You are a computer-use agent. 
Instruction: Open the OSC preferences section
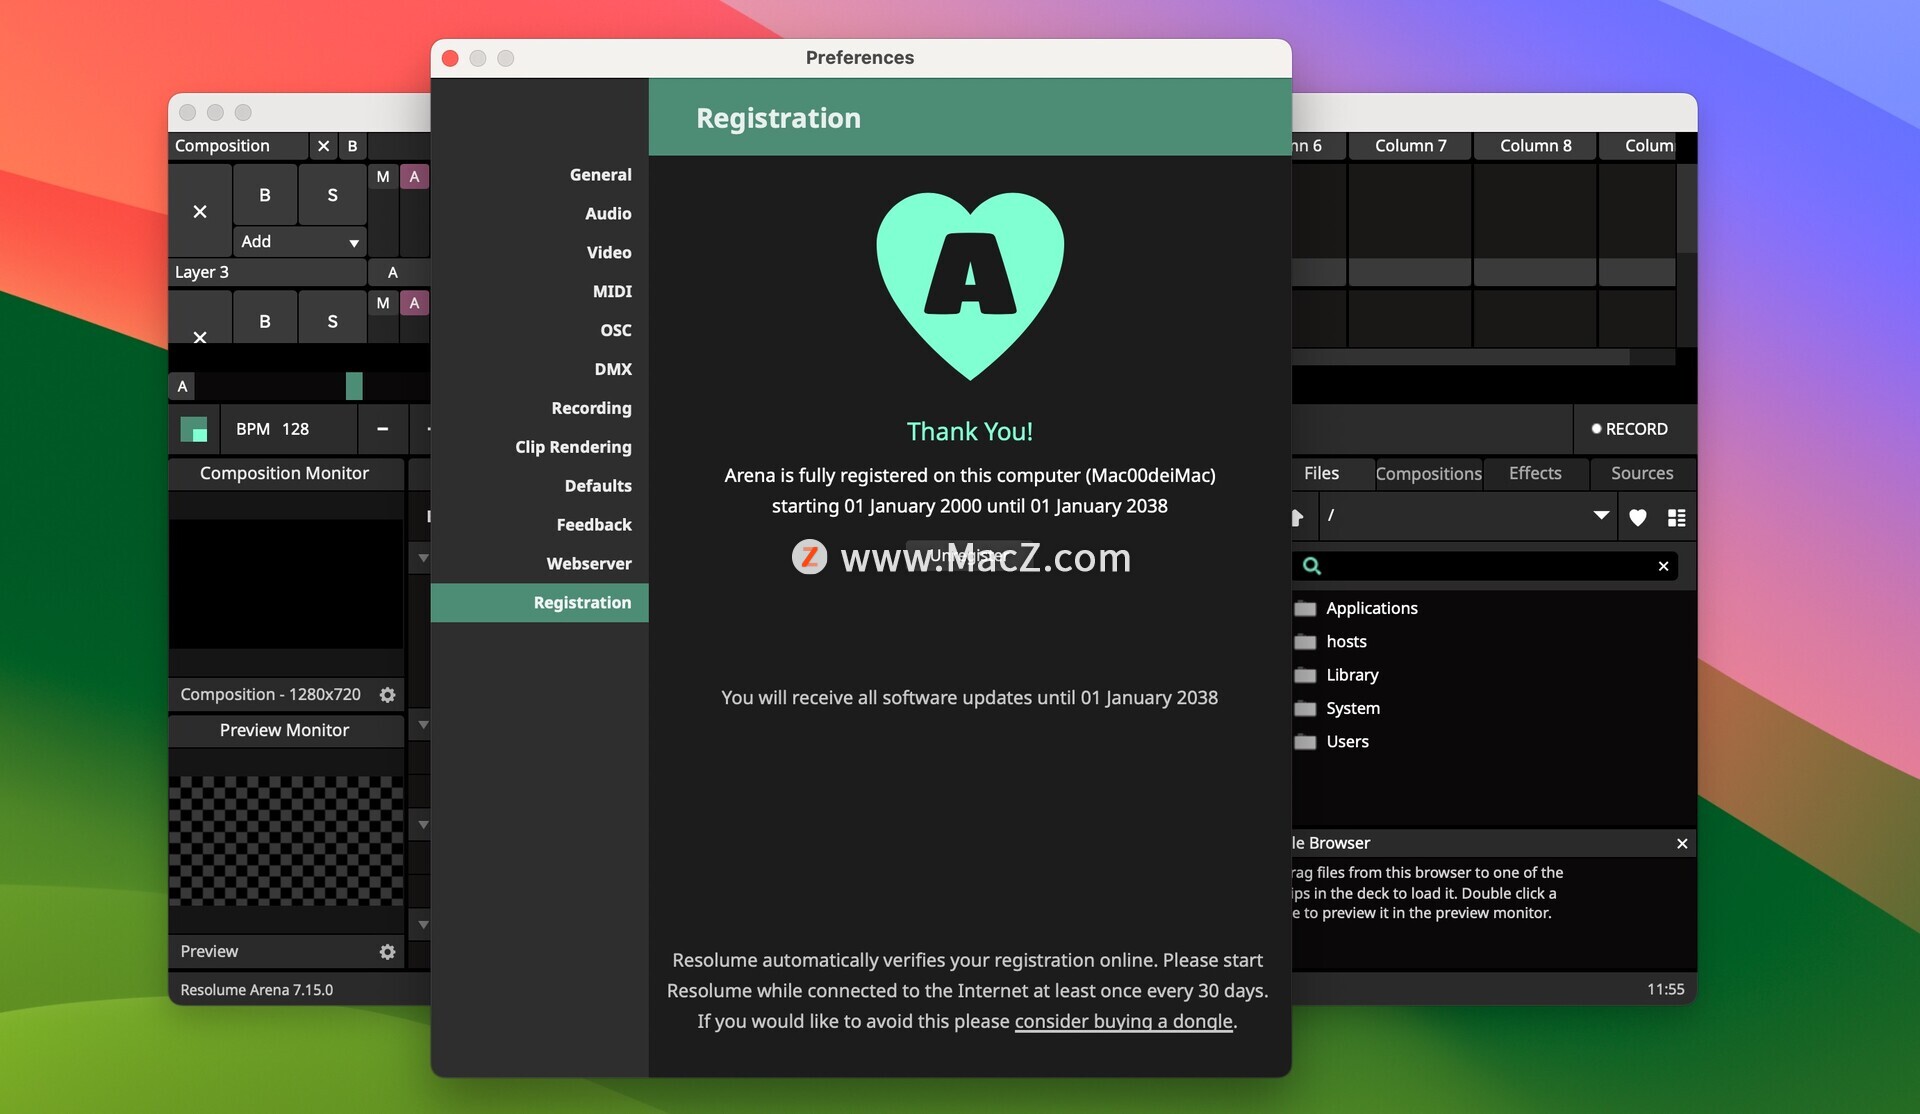616,330
